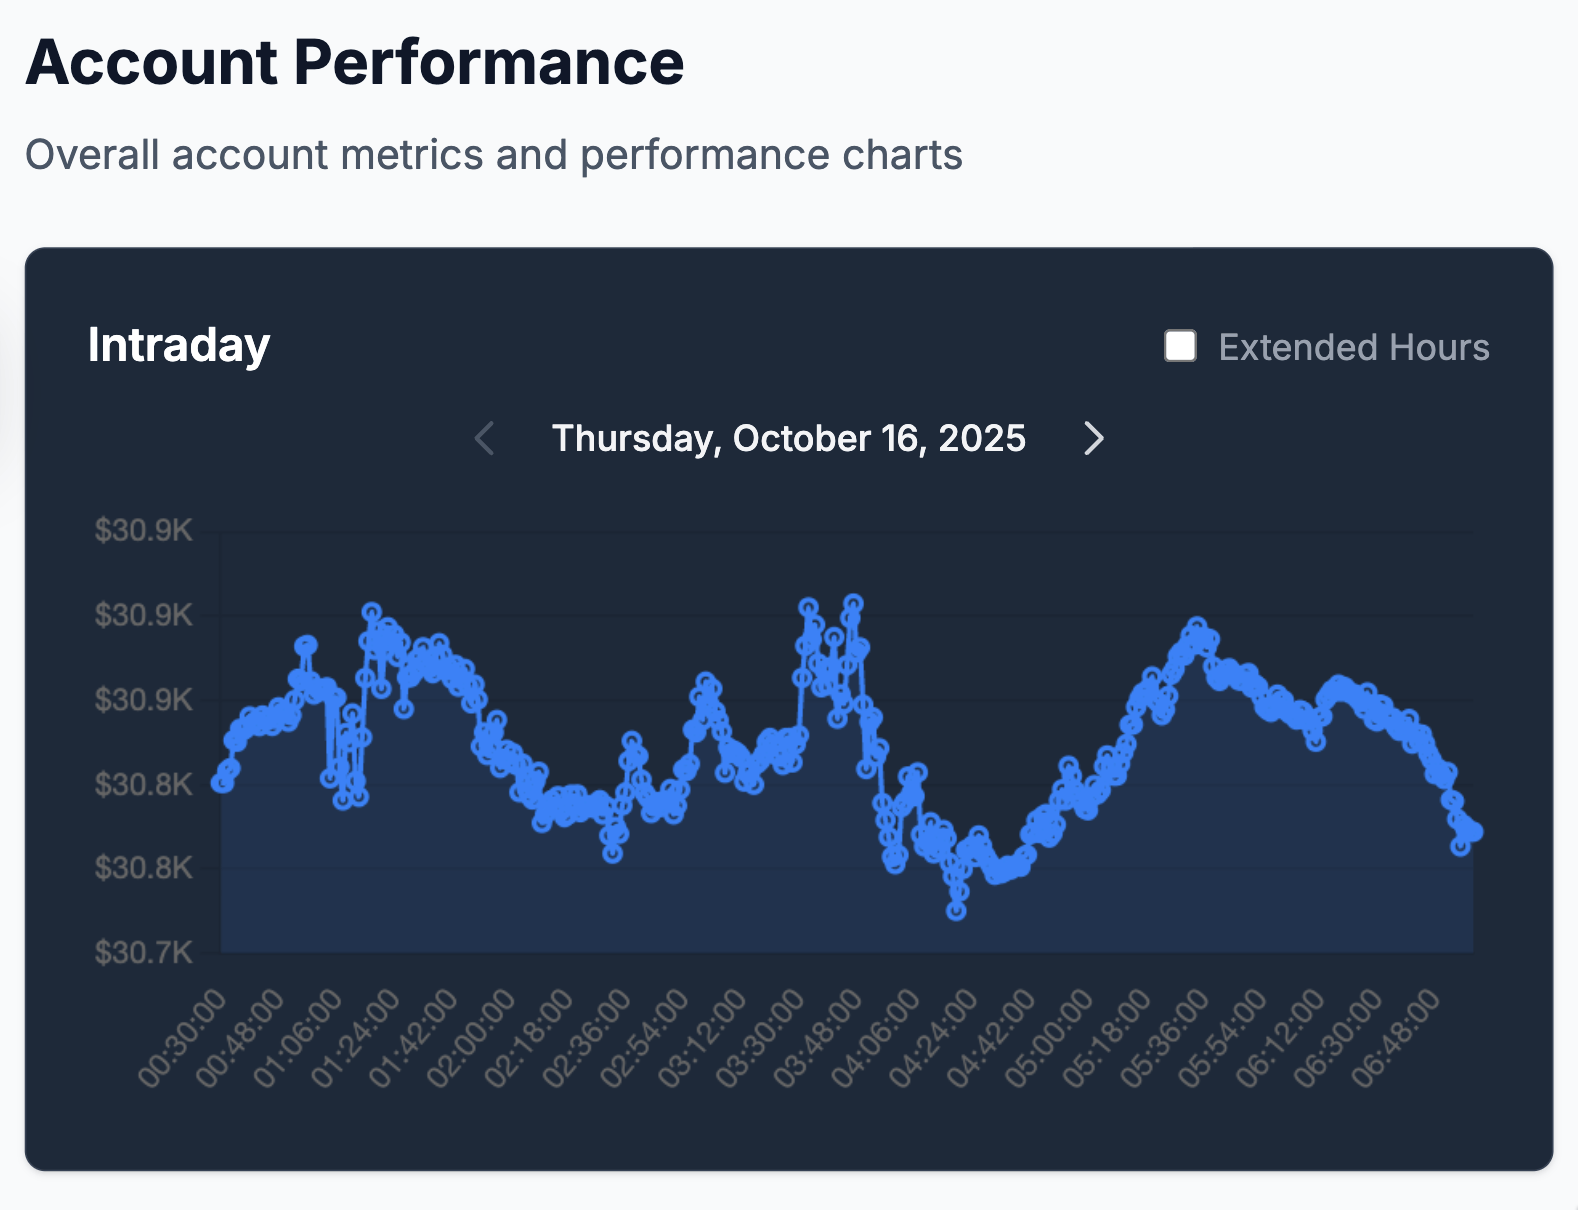1578x1210 pixels.
Task: Go to the previous day using left chevron
Action: pos(485,438)
